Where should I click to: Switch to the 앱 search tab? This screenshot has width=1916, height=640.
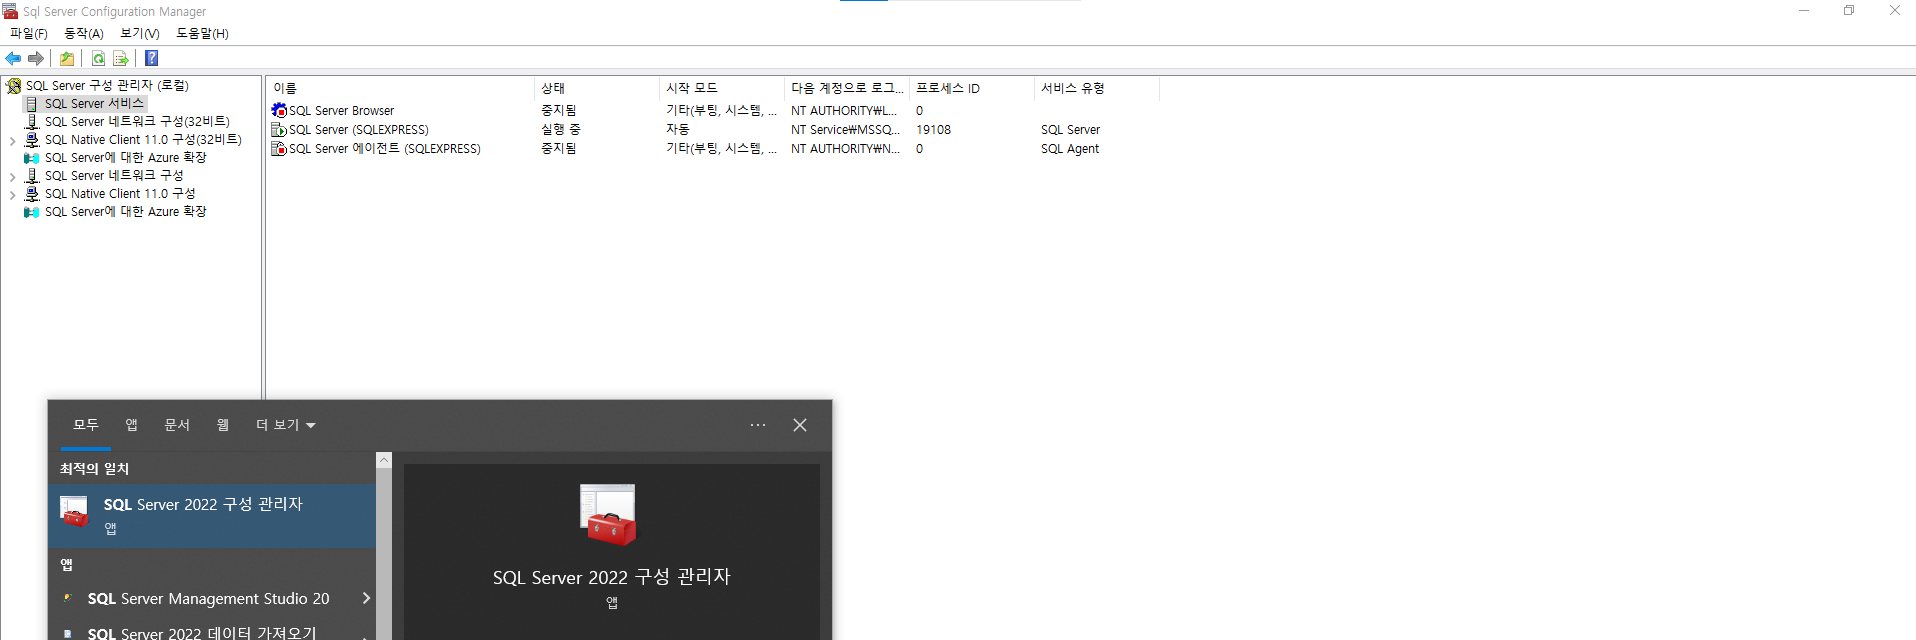tap(131, 425)
